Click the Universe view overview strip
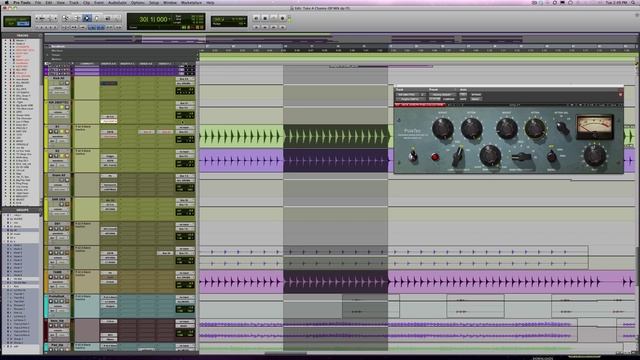 click(339, 39)
